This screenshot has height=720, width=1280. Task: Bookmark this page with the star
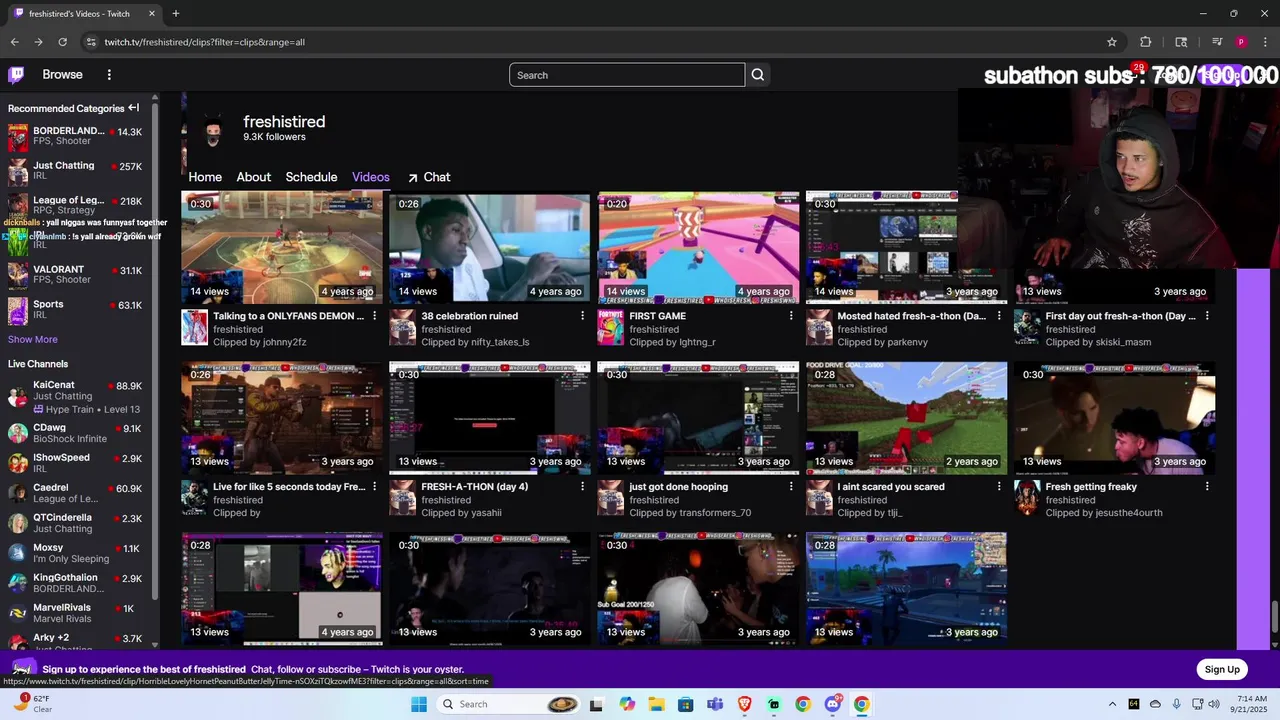1112,42
